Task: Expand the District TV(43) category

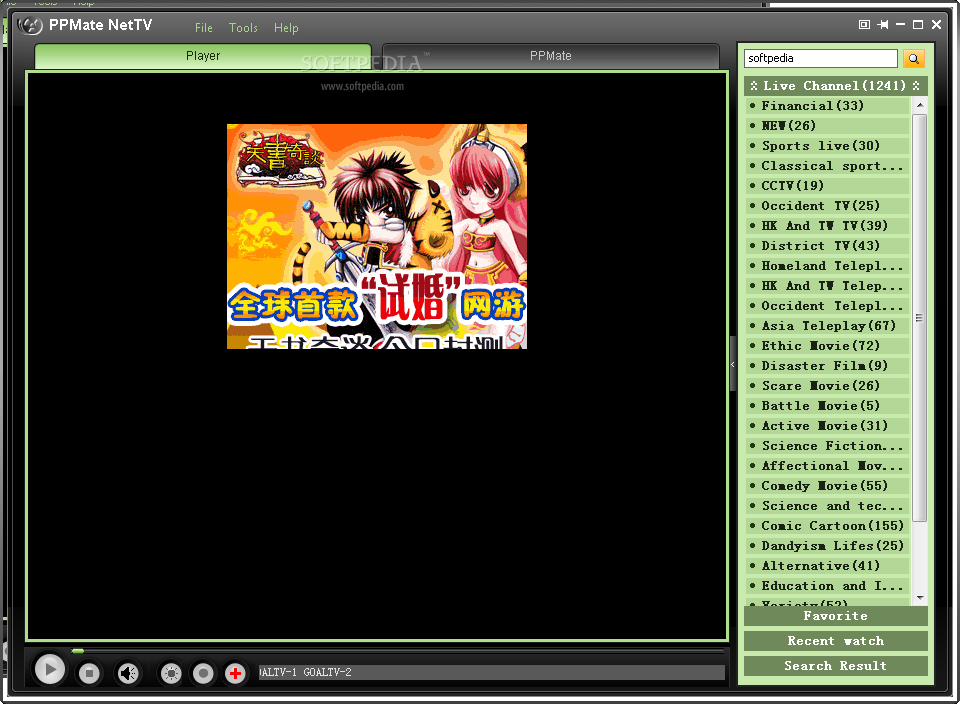Action: pos(828,245)
